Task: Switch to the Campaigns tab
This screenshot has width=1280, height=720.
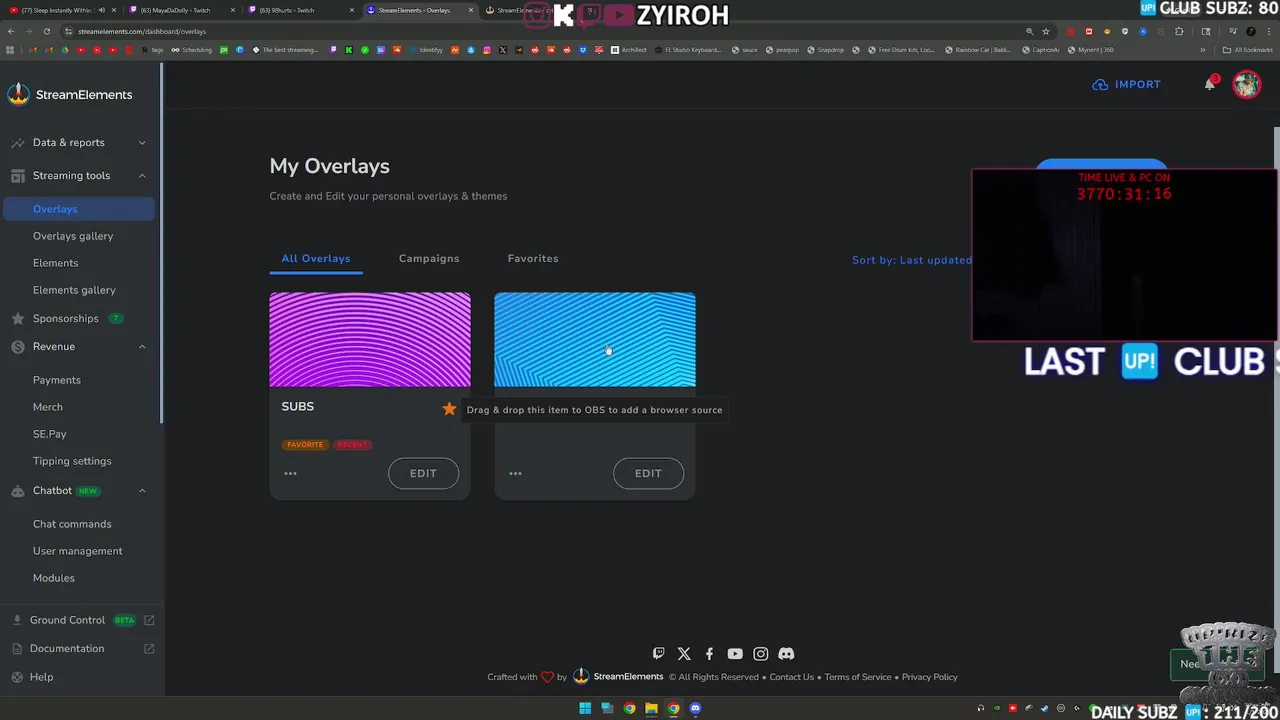Action: (x=429, y=258)
